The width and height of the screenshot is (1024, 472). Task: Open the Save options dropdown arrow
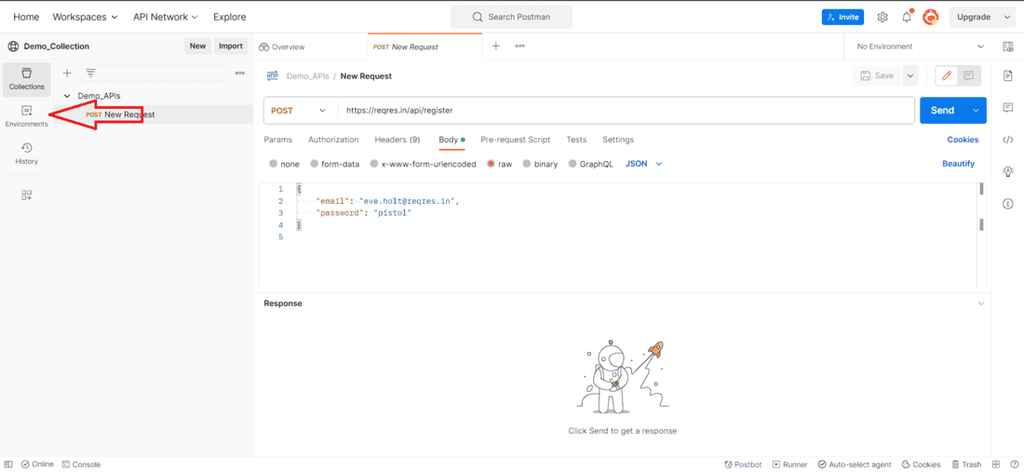tap(910, 76)
